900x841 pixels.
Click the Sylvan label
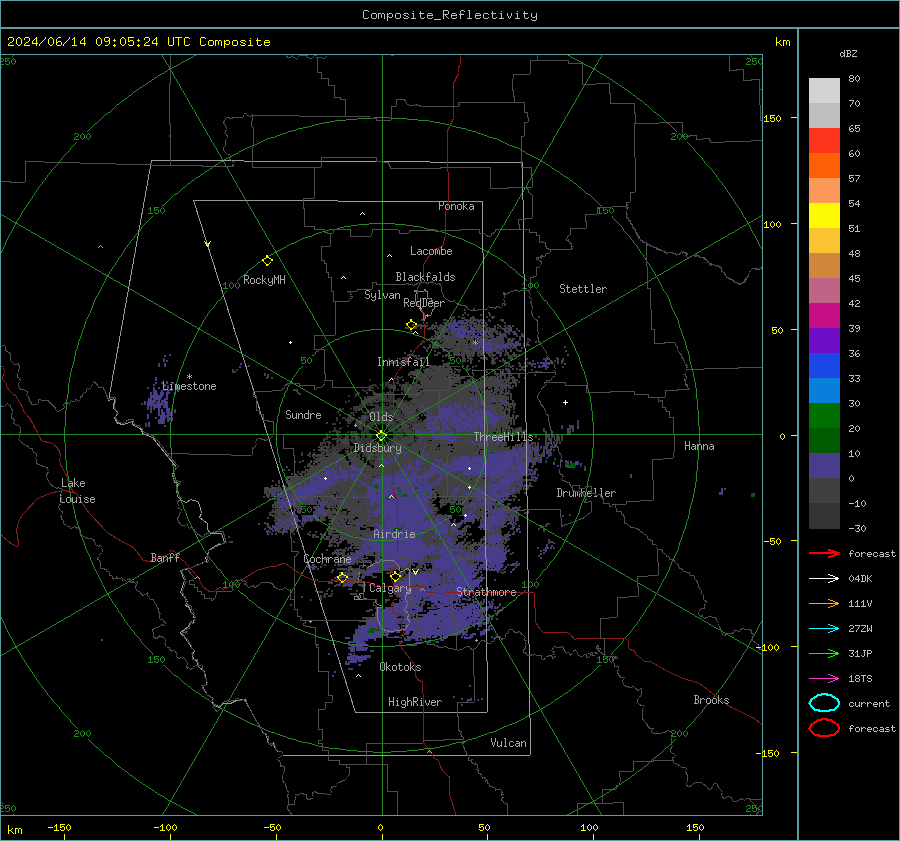tap(382, 295)
